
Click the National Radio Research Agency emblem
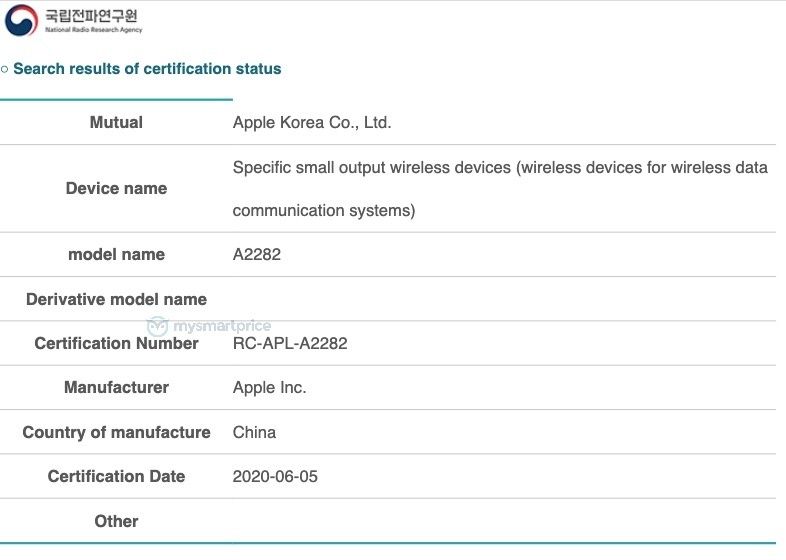point(21,20)
